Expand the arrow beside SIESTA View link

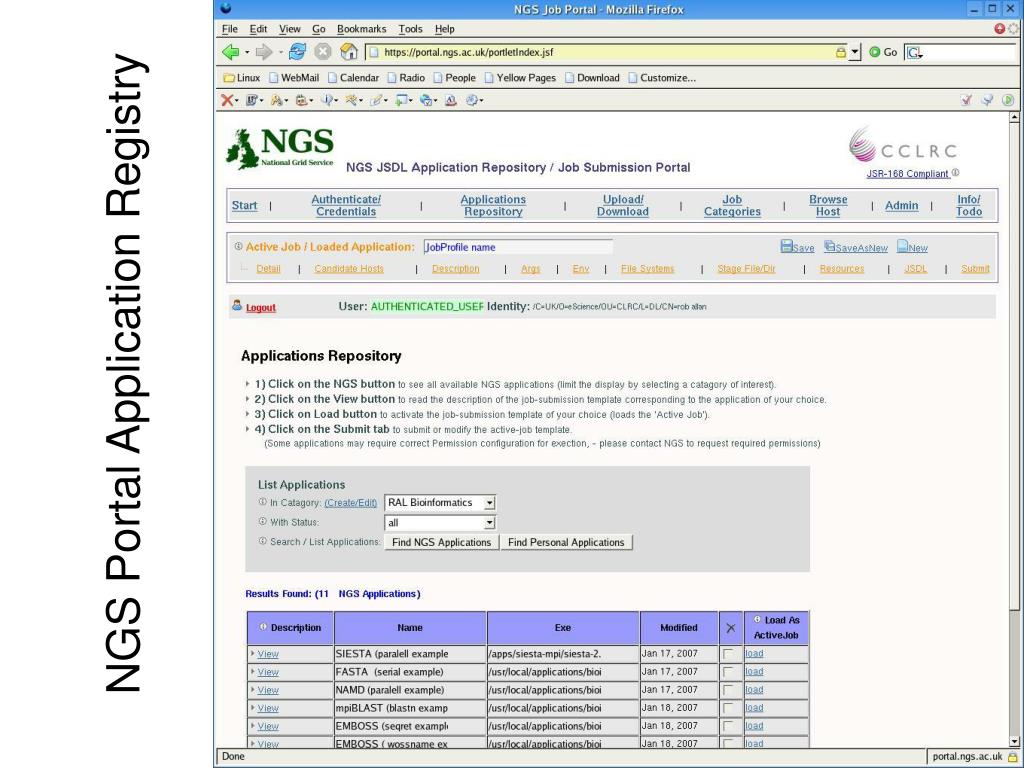pos(253,653)
